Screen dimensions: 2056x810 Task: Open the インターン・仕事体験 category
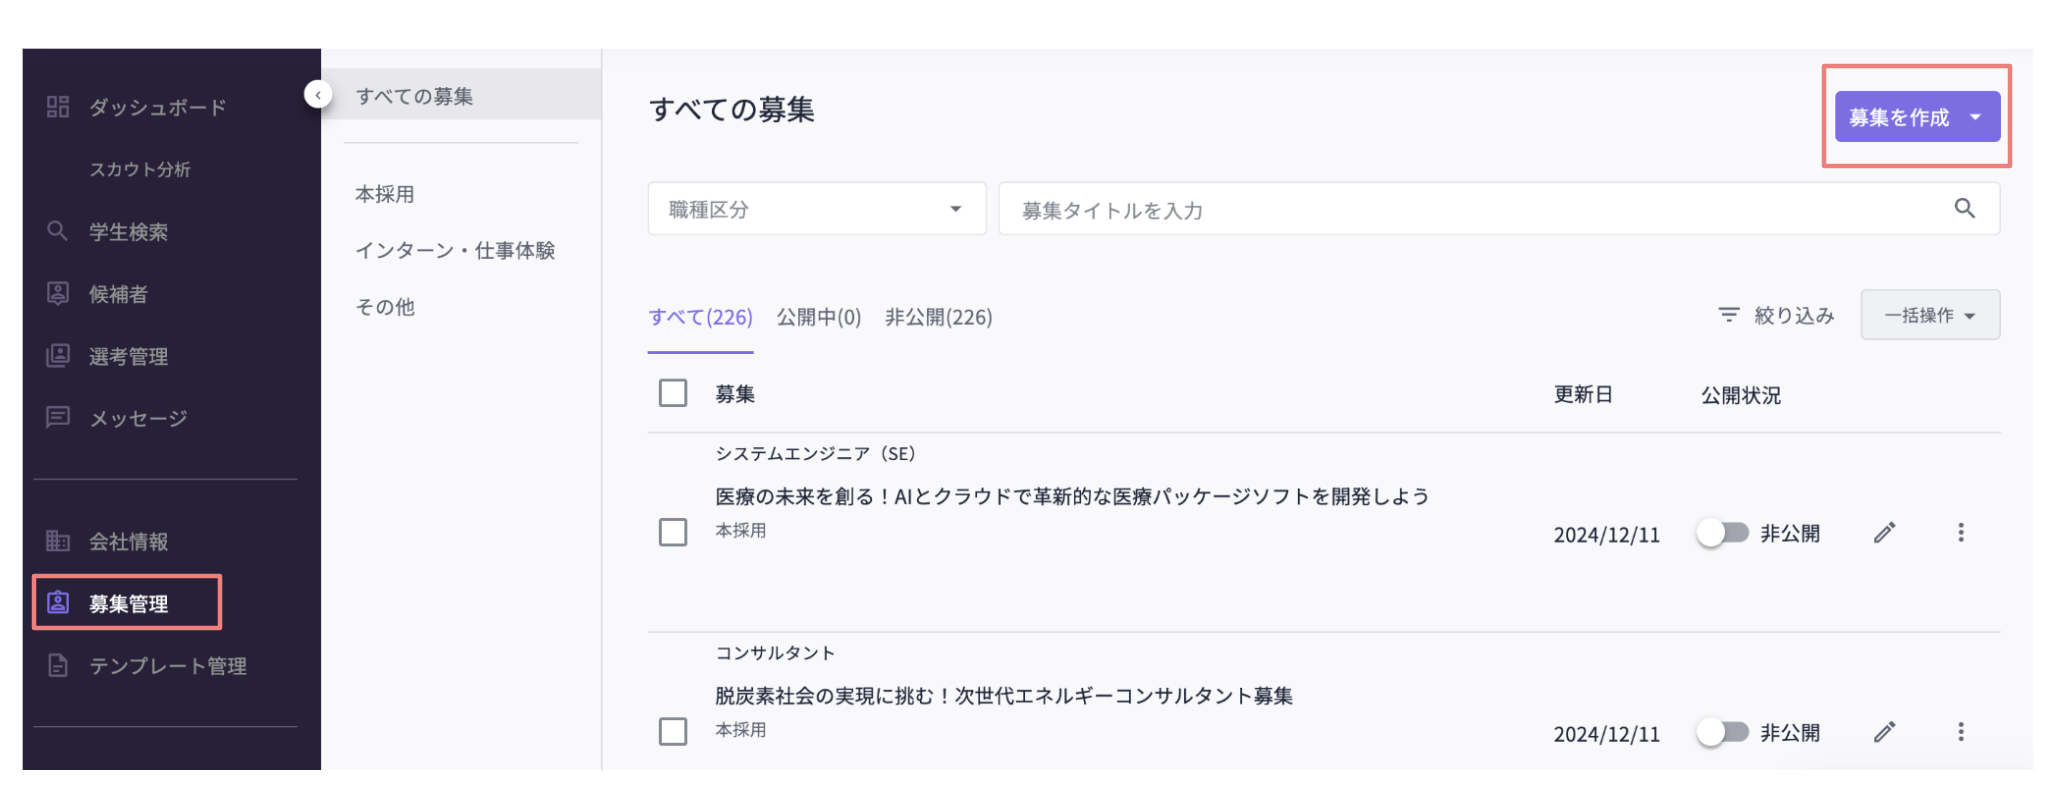[459, 251]
